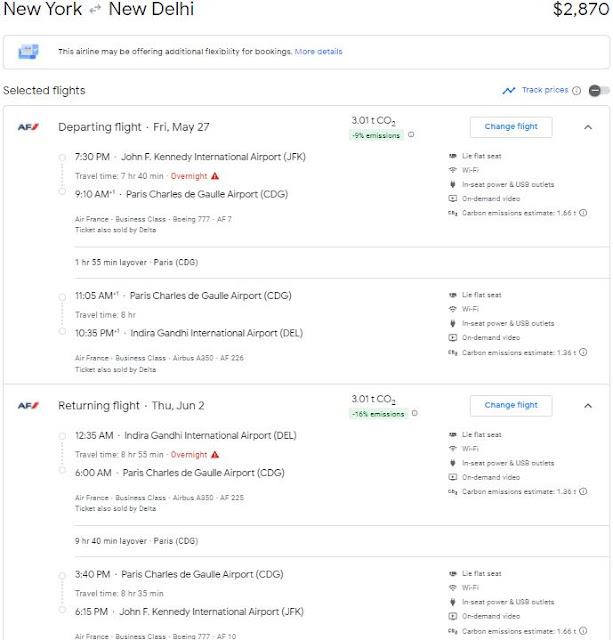Click the flexibility notice luggage icon

coord(28,51)
